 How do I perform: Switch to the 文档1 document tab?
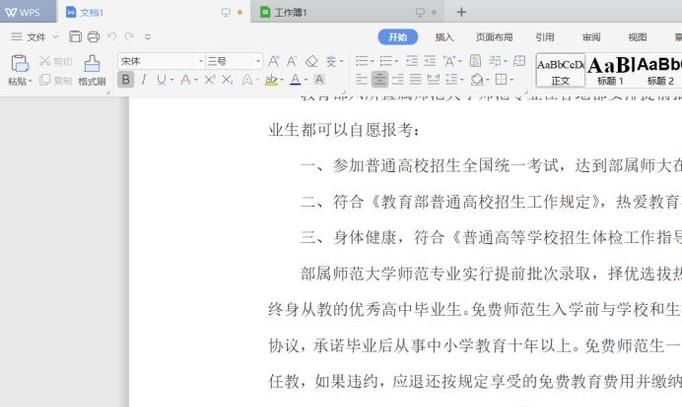coord(154,12)
